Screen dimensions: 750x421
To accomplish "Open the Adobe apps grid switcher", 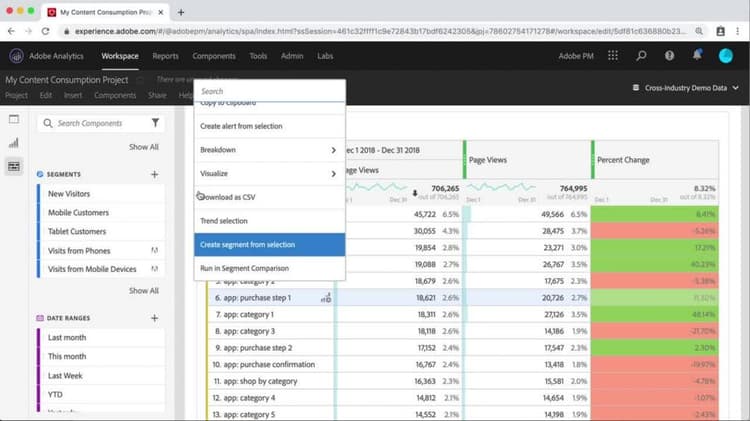I will (613, 56).
